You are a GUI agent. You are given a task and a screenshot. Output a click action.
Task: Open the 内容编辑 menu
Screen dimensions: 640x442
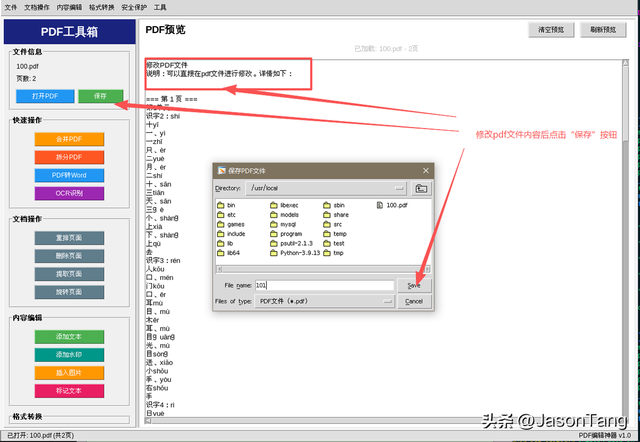[69, 7]
